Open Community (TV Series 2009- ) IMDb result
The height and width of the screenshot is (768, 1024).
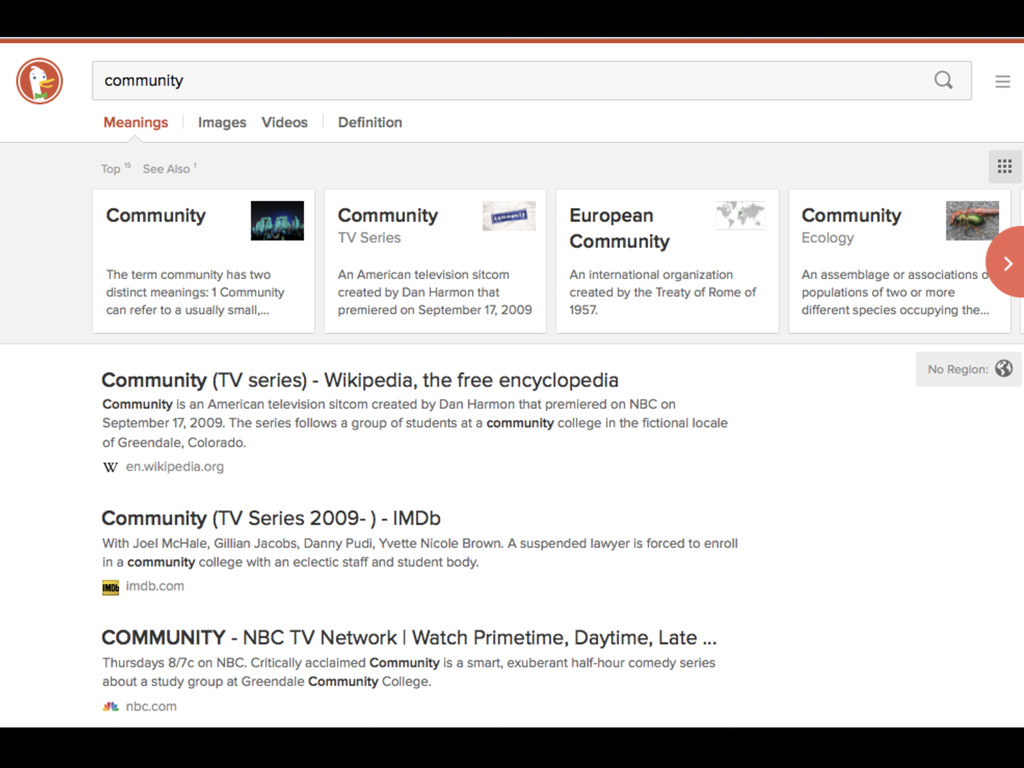[271, 519]
